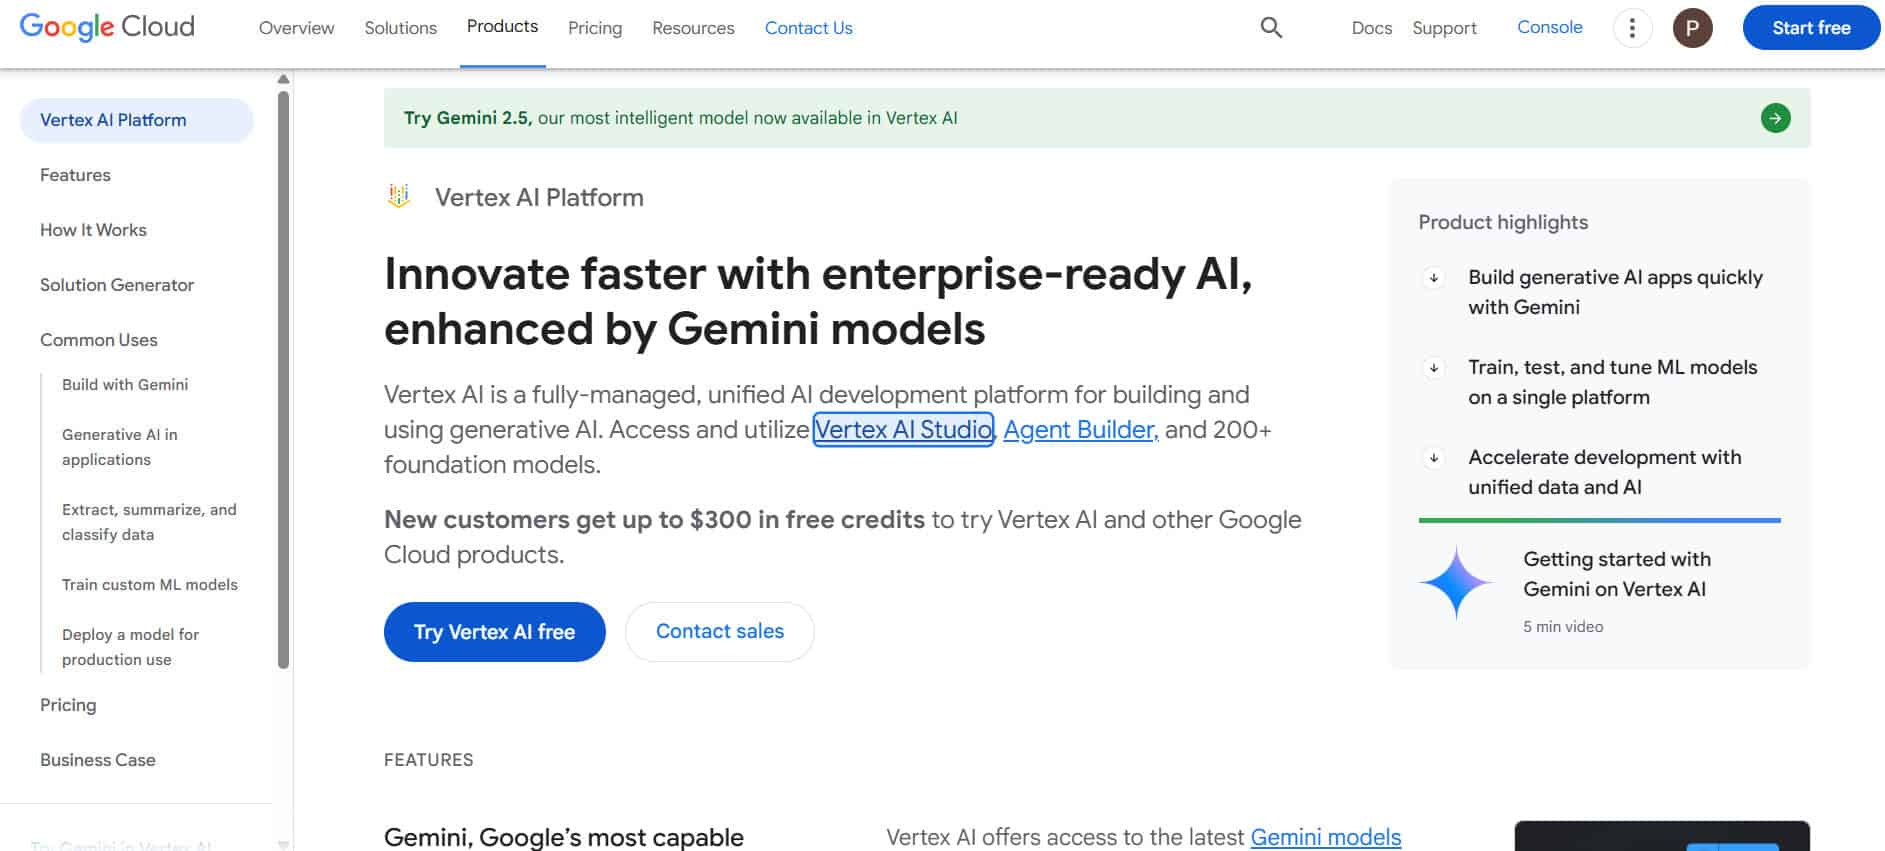Follow the Agent Builder link
This screenshot has height=851, width=1885.
coord(1079,430)
